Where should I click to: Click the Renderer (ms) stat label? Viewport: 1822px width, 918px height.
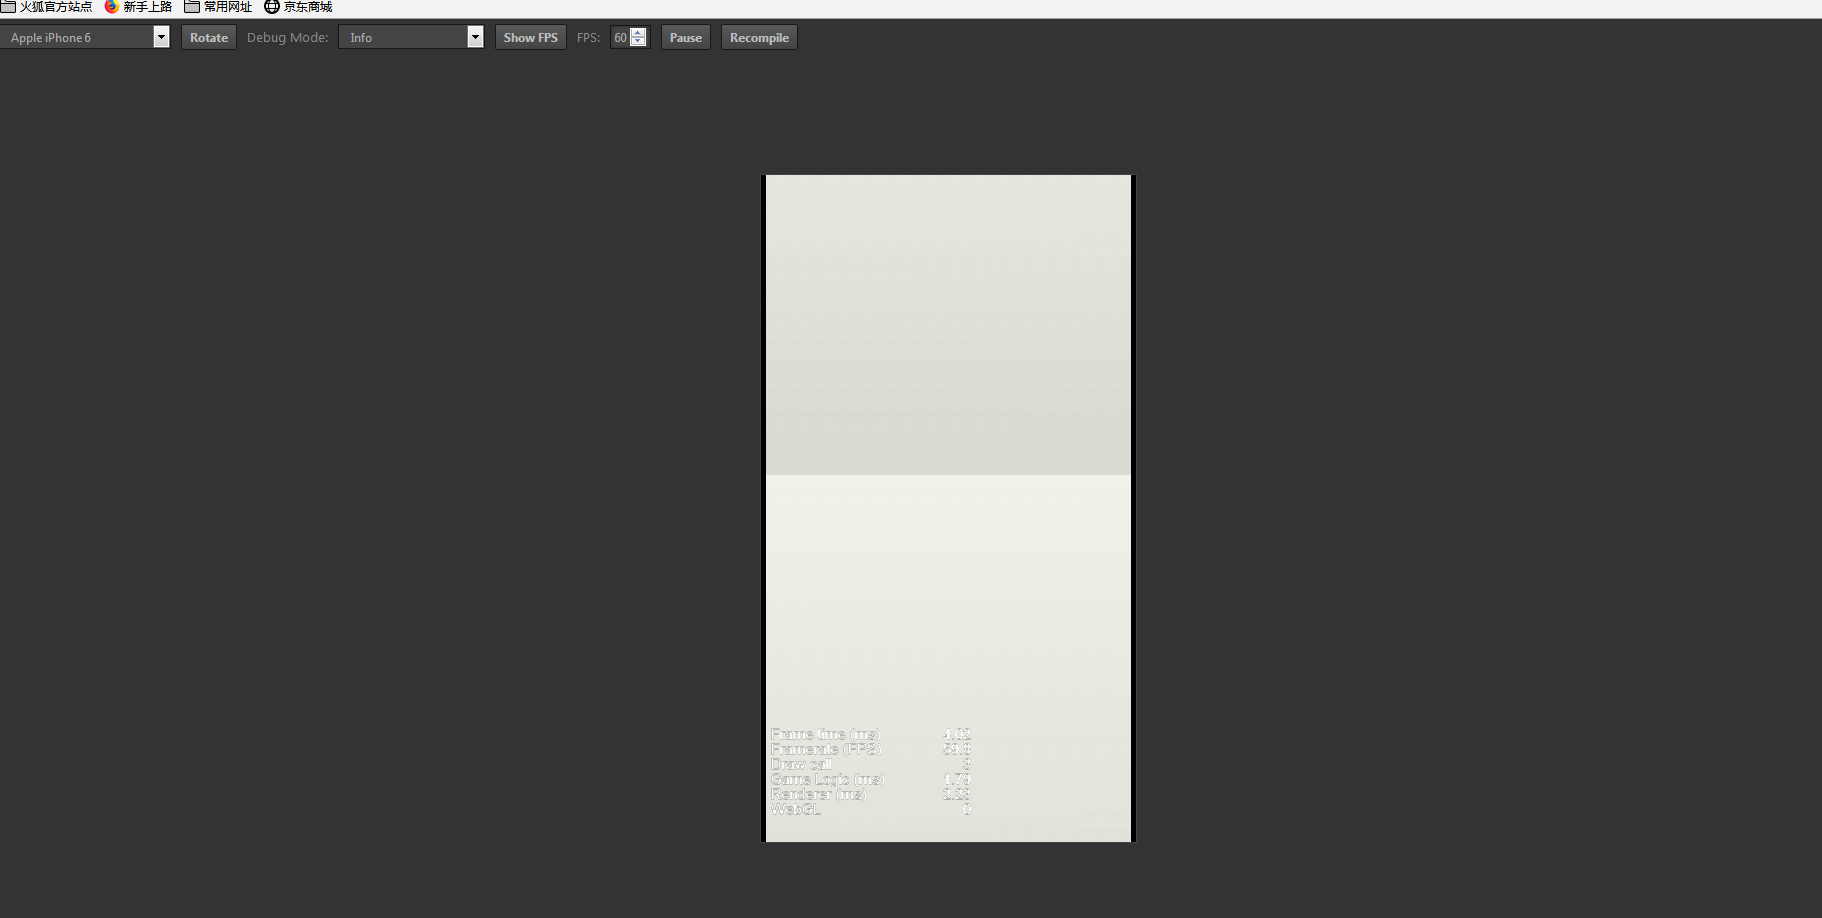tap(818, 794)
